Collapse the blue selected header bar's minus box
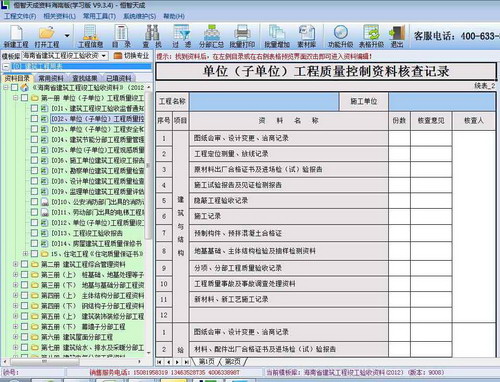Screen dimensions: 500x382 point(6,66)
